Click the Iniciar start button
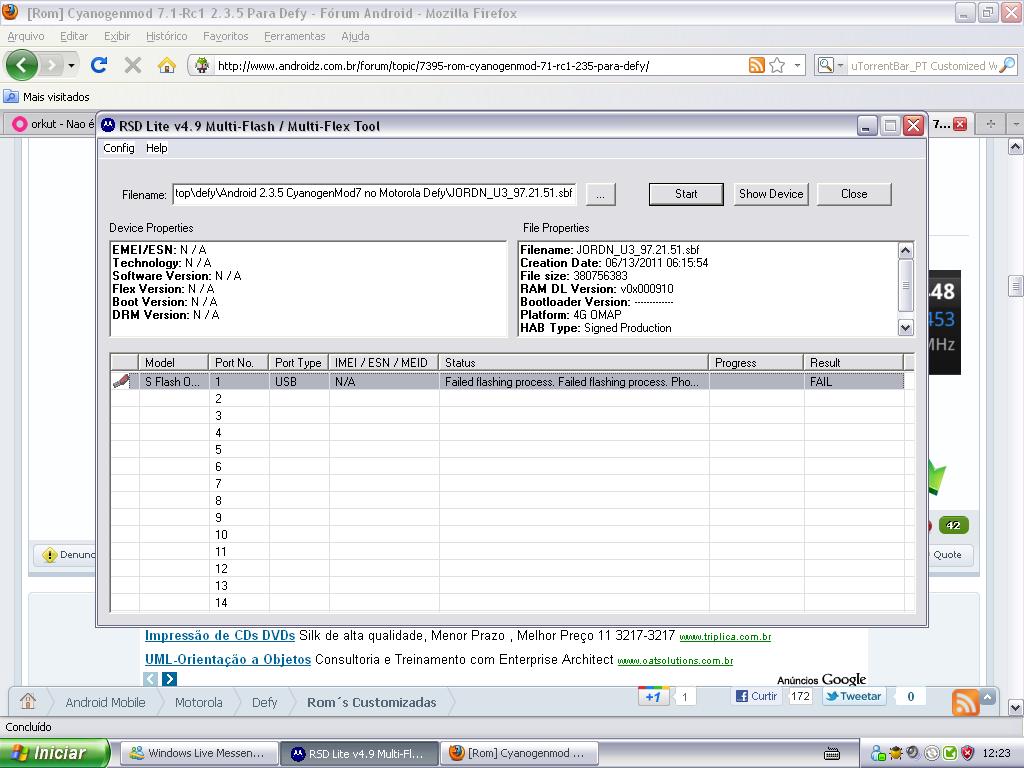 (x=54, y=753)
